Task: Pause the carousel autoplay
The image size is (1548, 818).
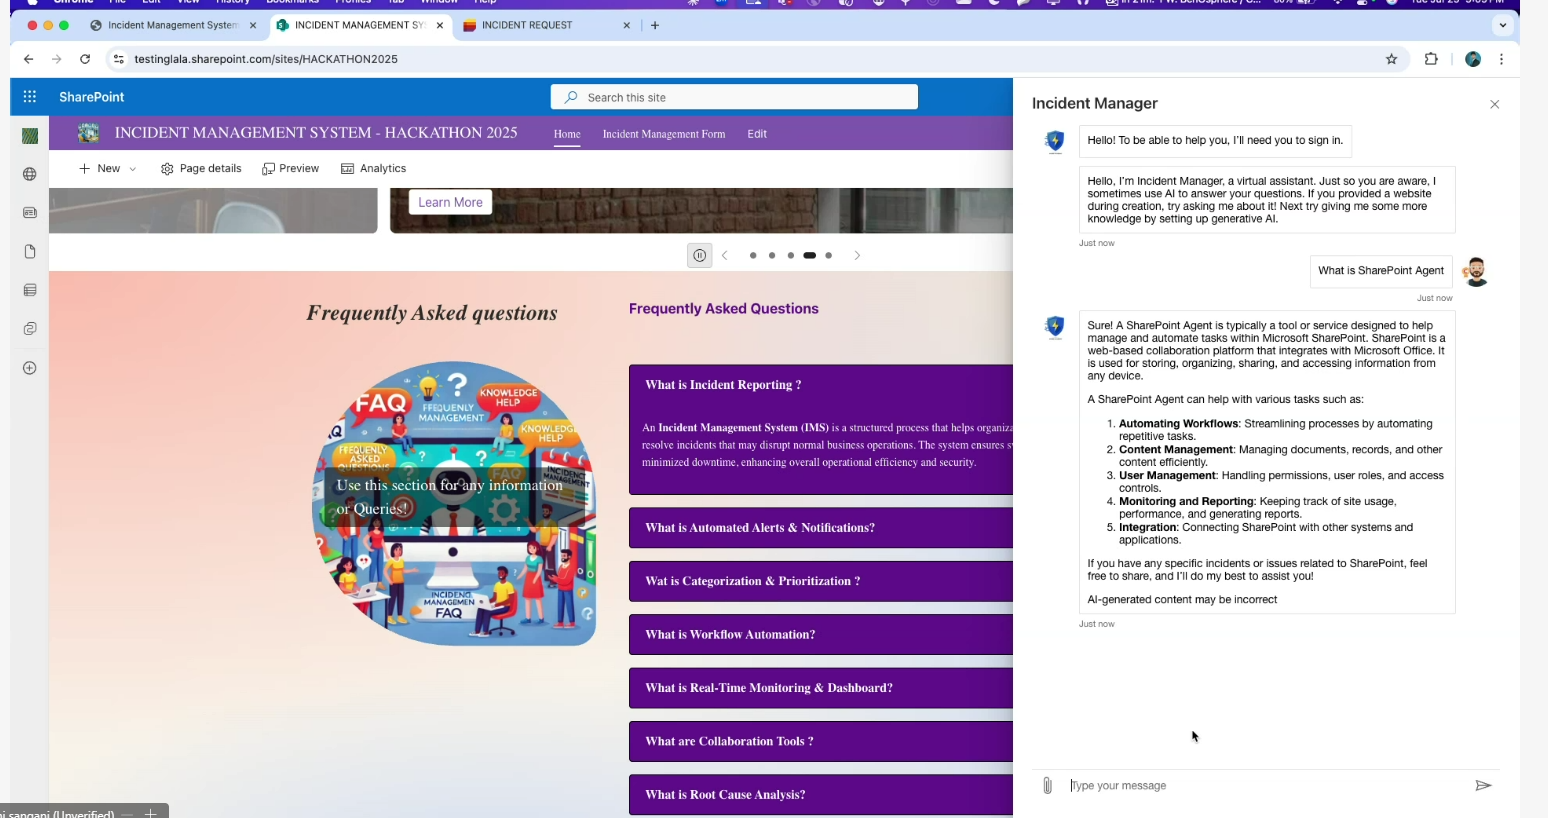Action: pos(699,255)
